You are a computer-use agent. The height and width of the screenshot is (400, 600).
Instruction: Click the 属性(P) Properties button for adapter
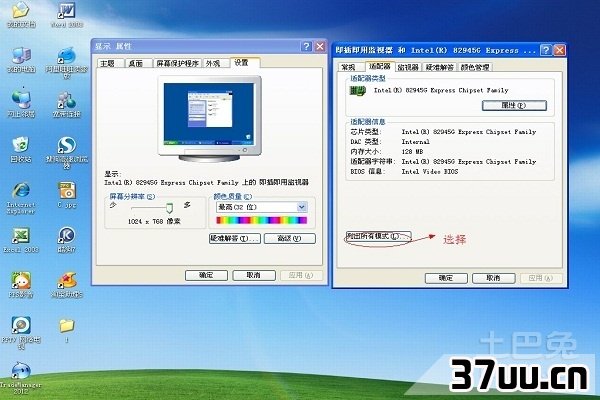pos(514,105)
